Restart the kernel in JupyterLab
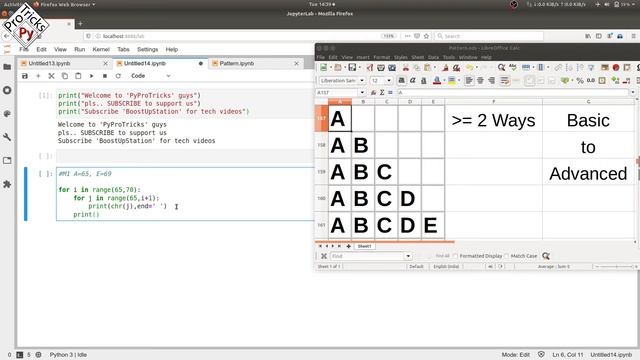Viewport: 640px width, 360px height. tap(118, 76)
